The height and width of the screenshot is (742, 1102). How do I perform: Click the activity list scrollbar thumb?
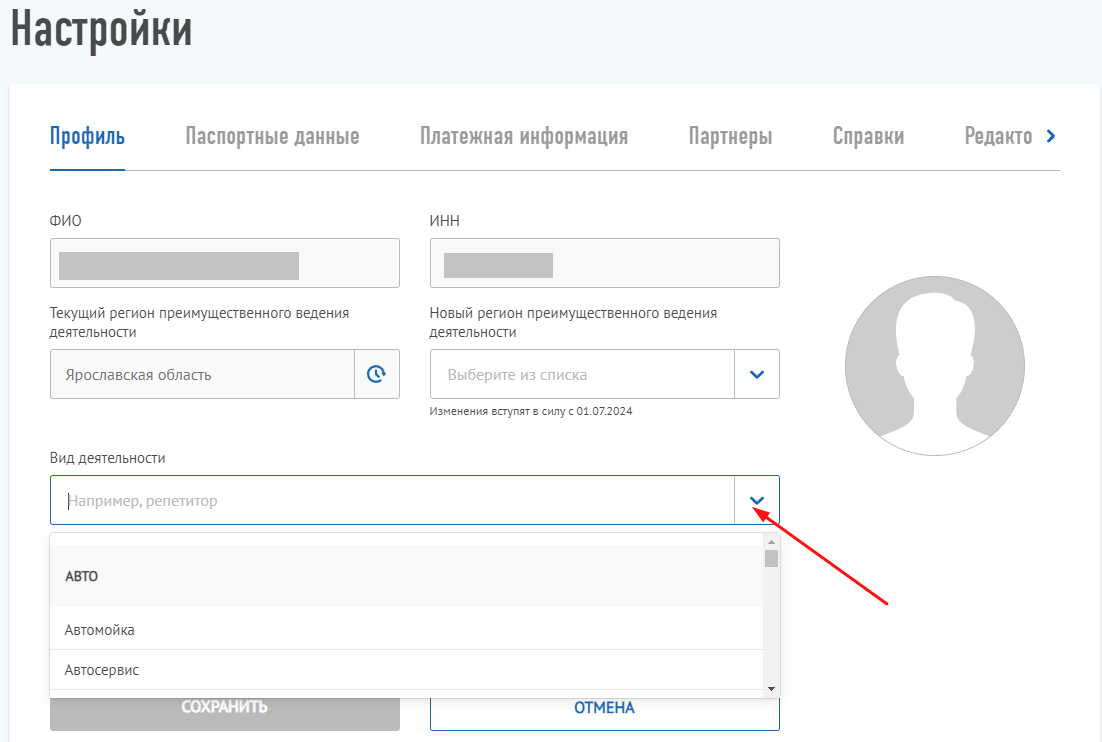[x=771, y=558]
